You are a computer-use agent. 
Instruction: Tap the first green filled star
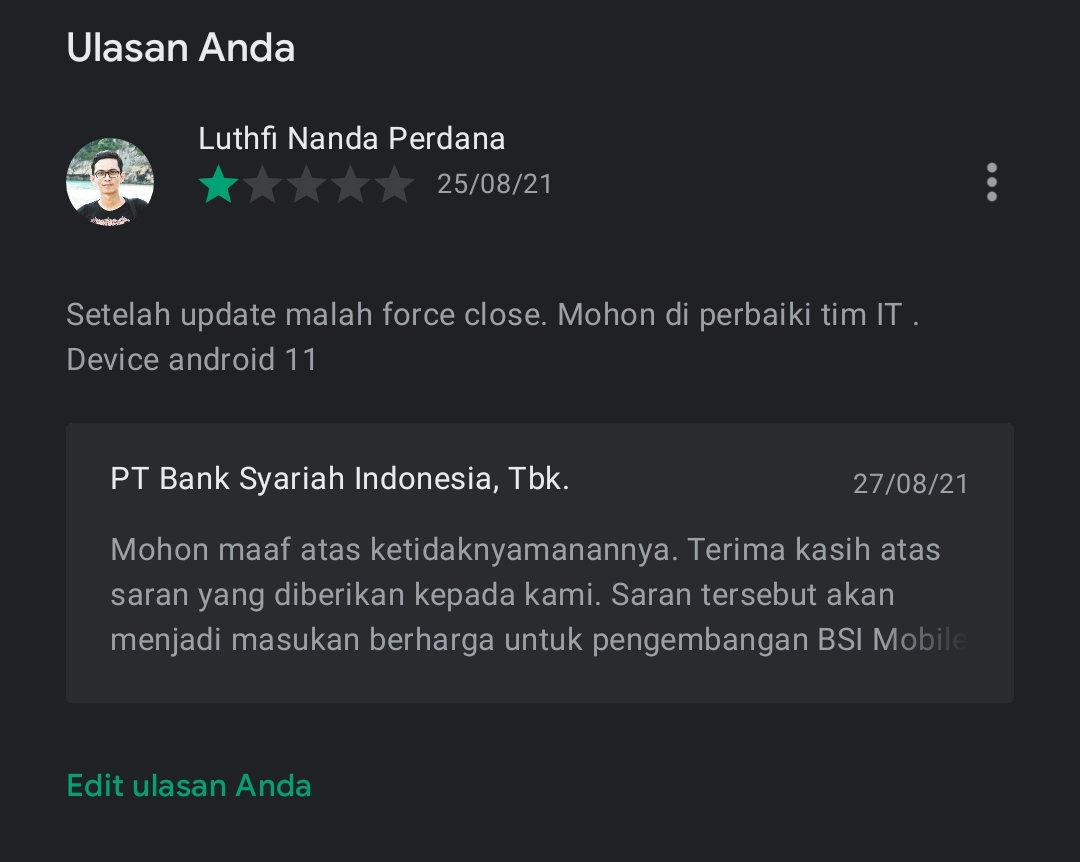[218, 185]
